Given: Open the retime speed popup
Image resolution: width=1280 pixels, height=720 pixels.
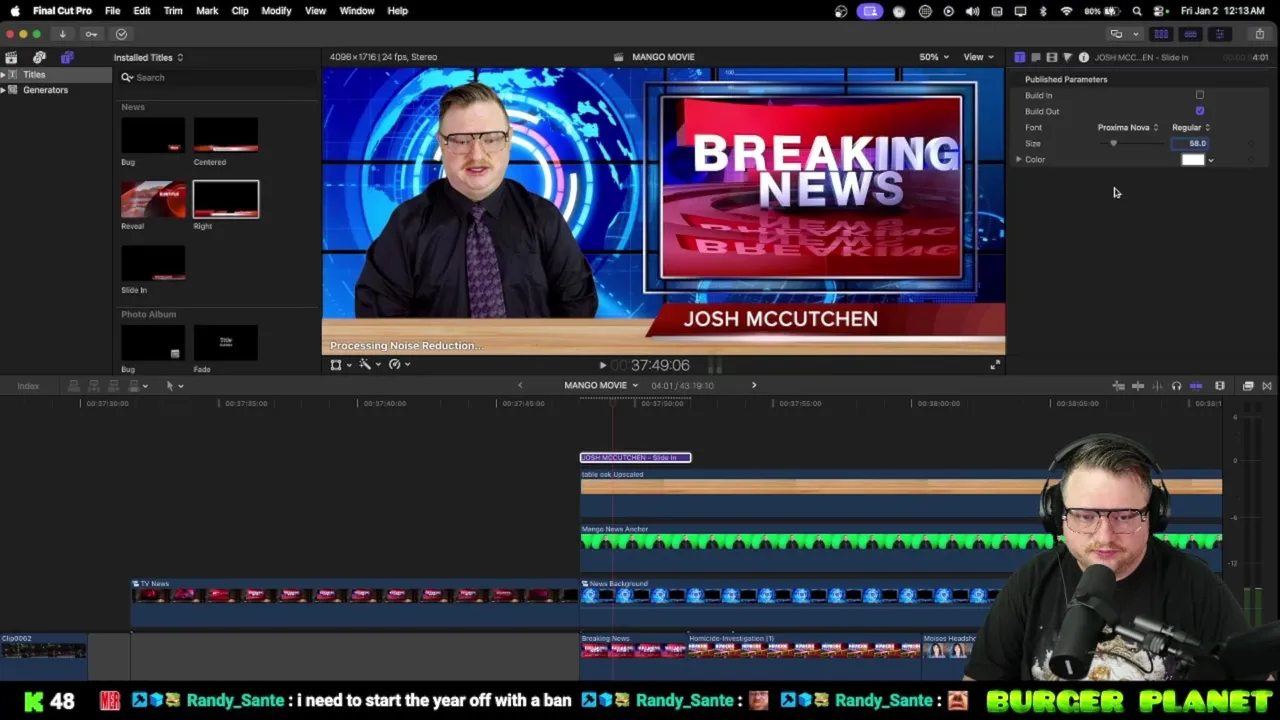Looking at the screenshot, I should coord(399,365).
